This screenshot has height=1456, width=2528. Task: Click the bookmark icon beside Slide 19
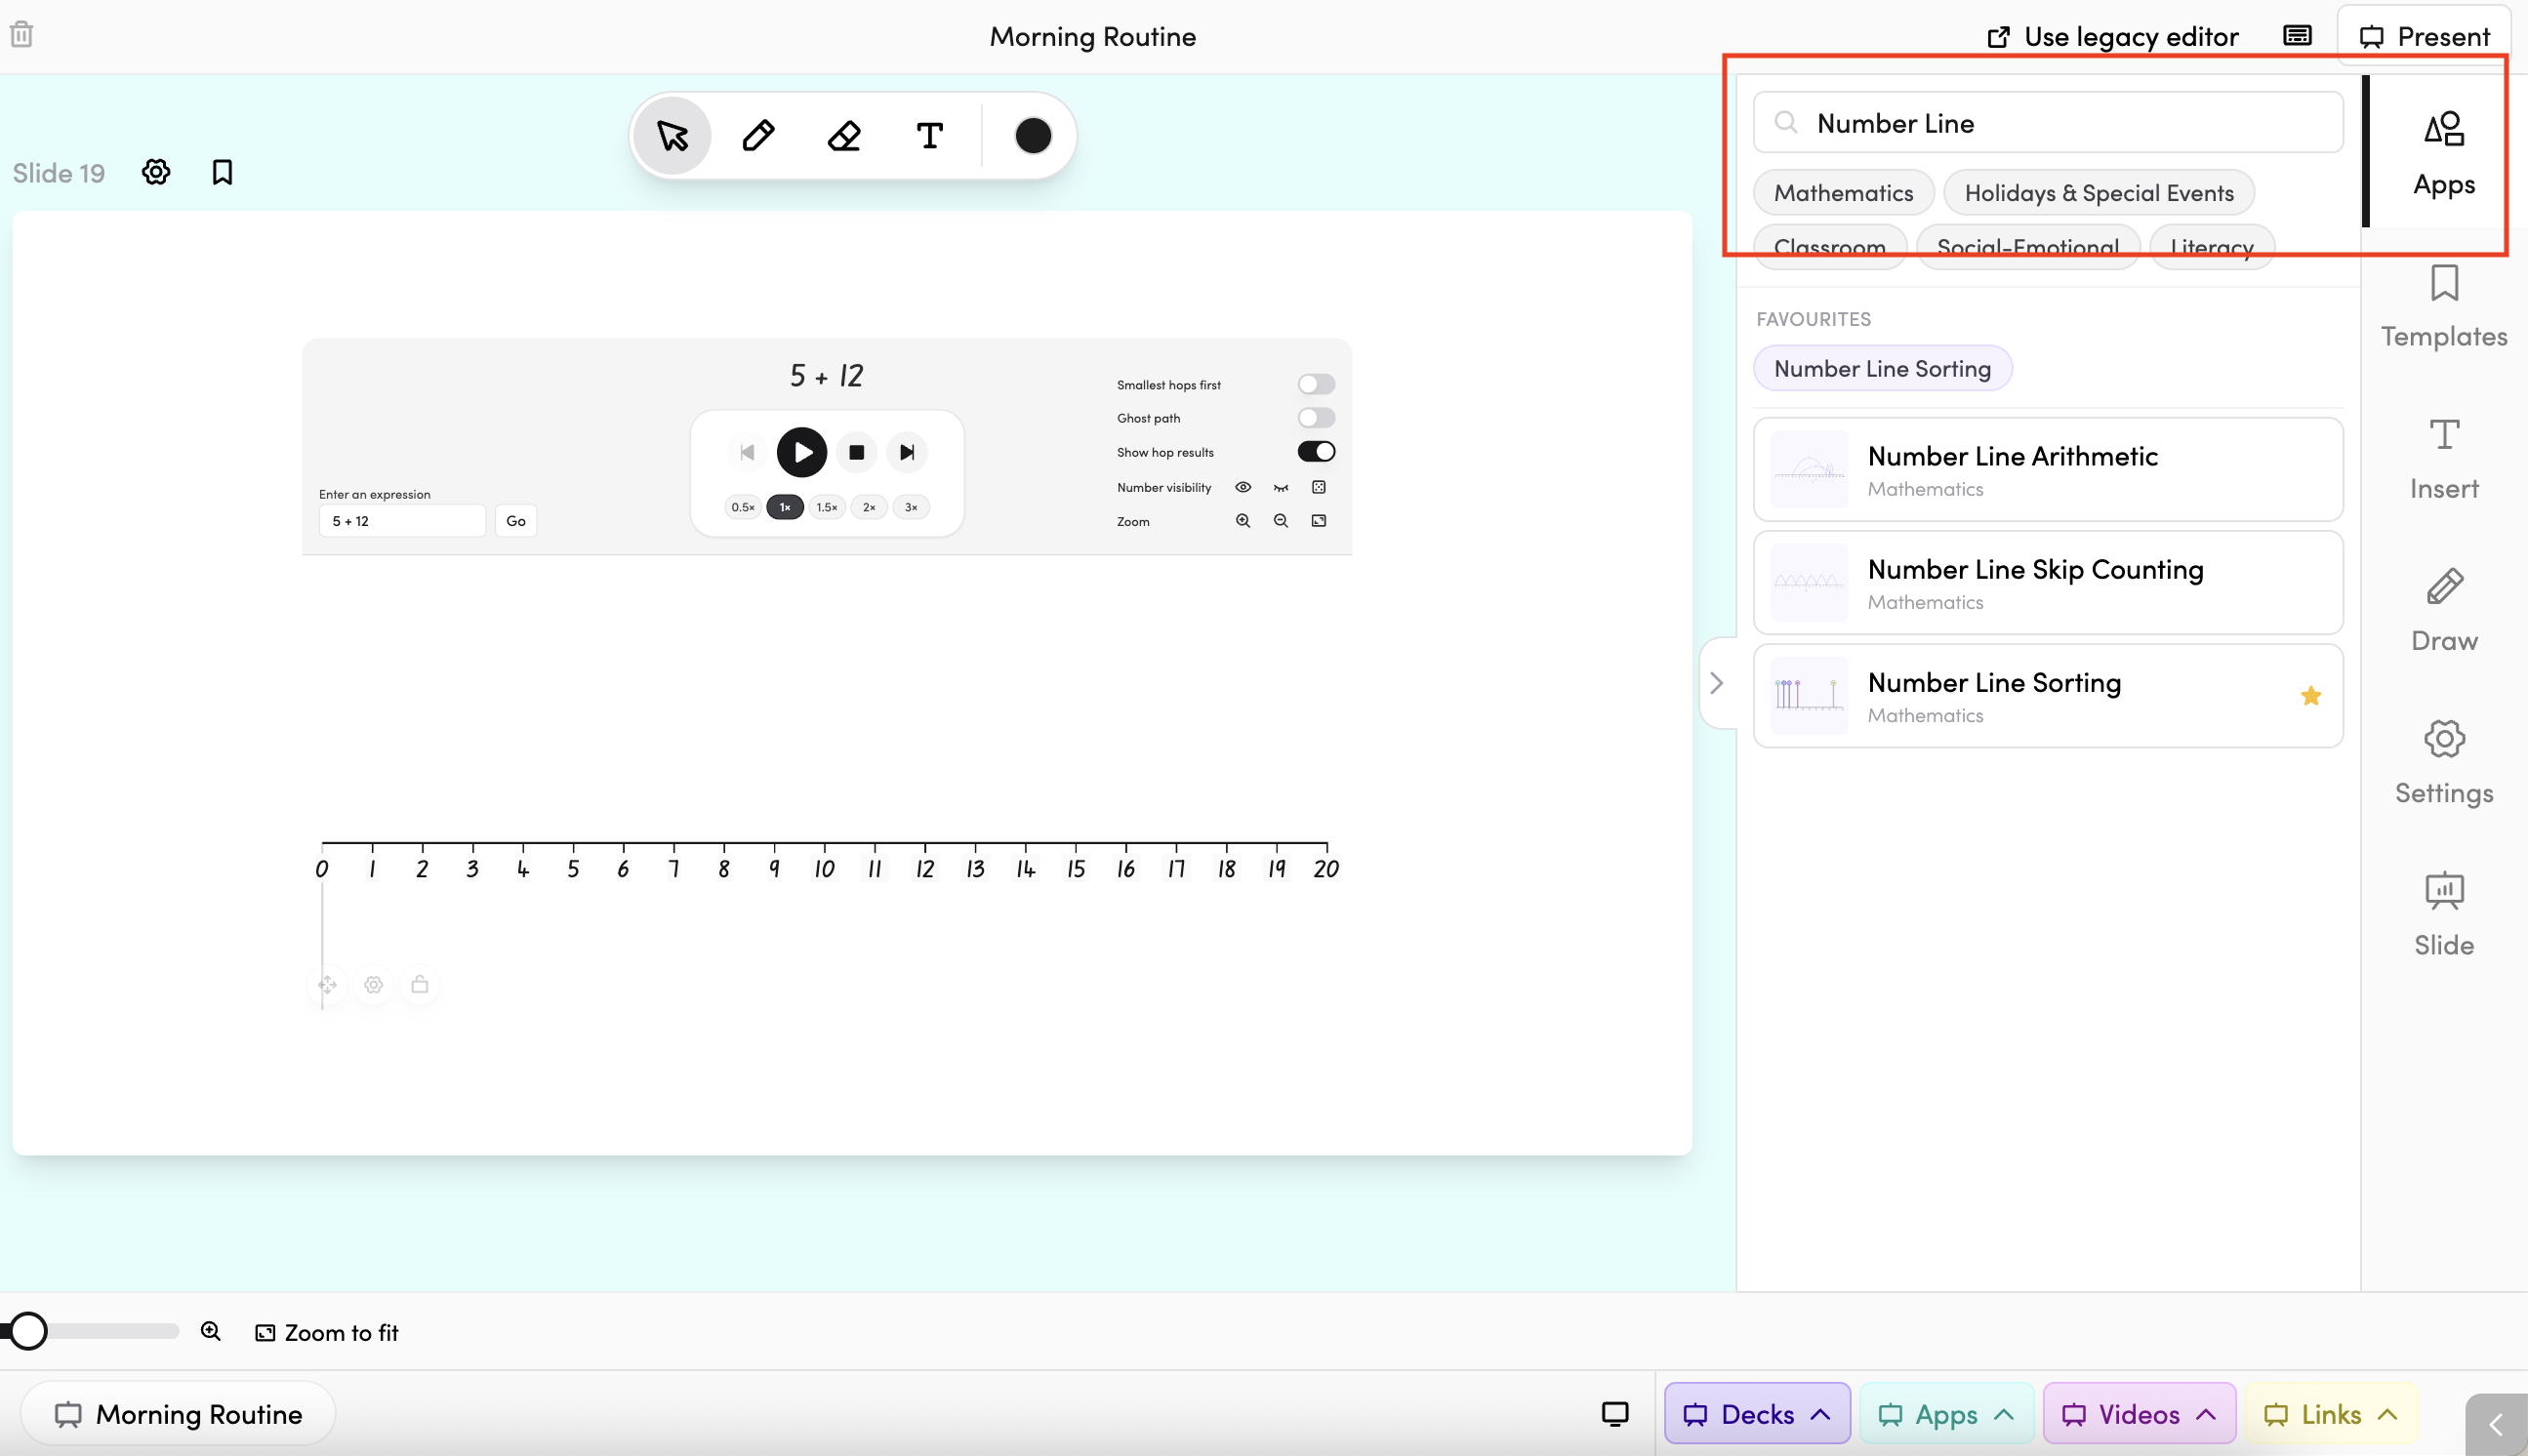pyautogui.click(x=222, y=172)
